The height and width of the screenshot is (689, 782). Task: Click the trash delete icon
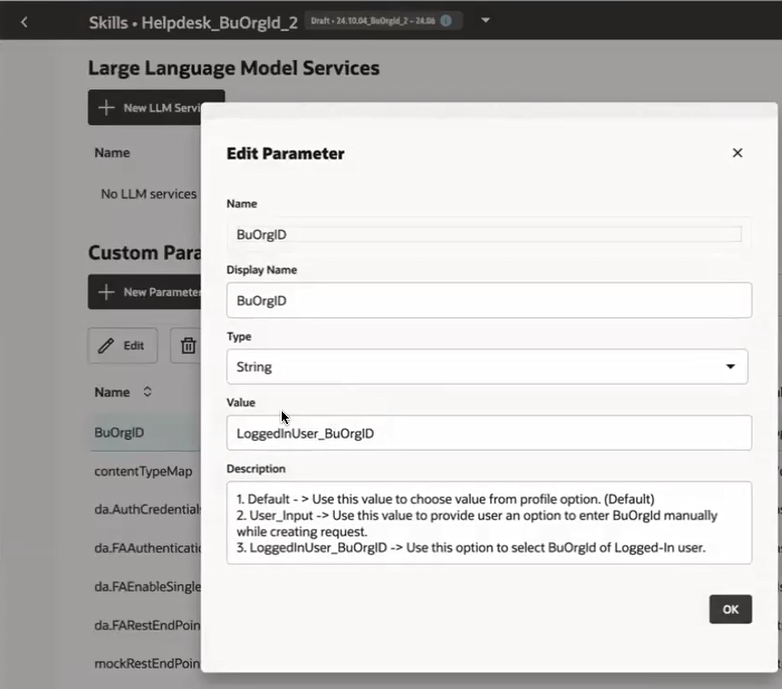pos(188,345)
